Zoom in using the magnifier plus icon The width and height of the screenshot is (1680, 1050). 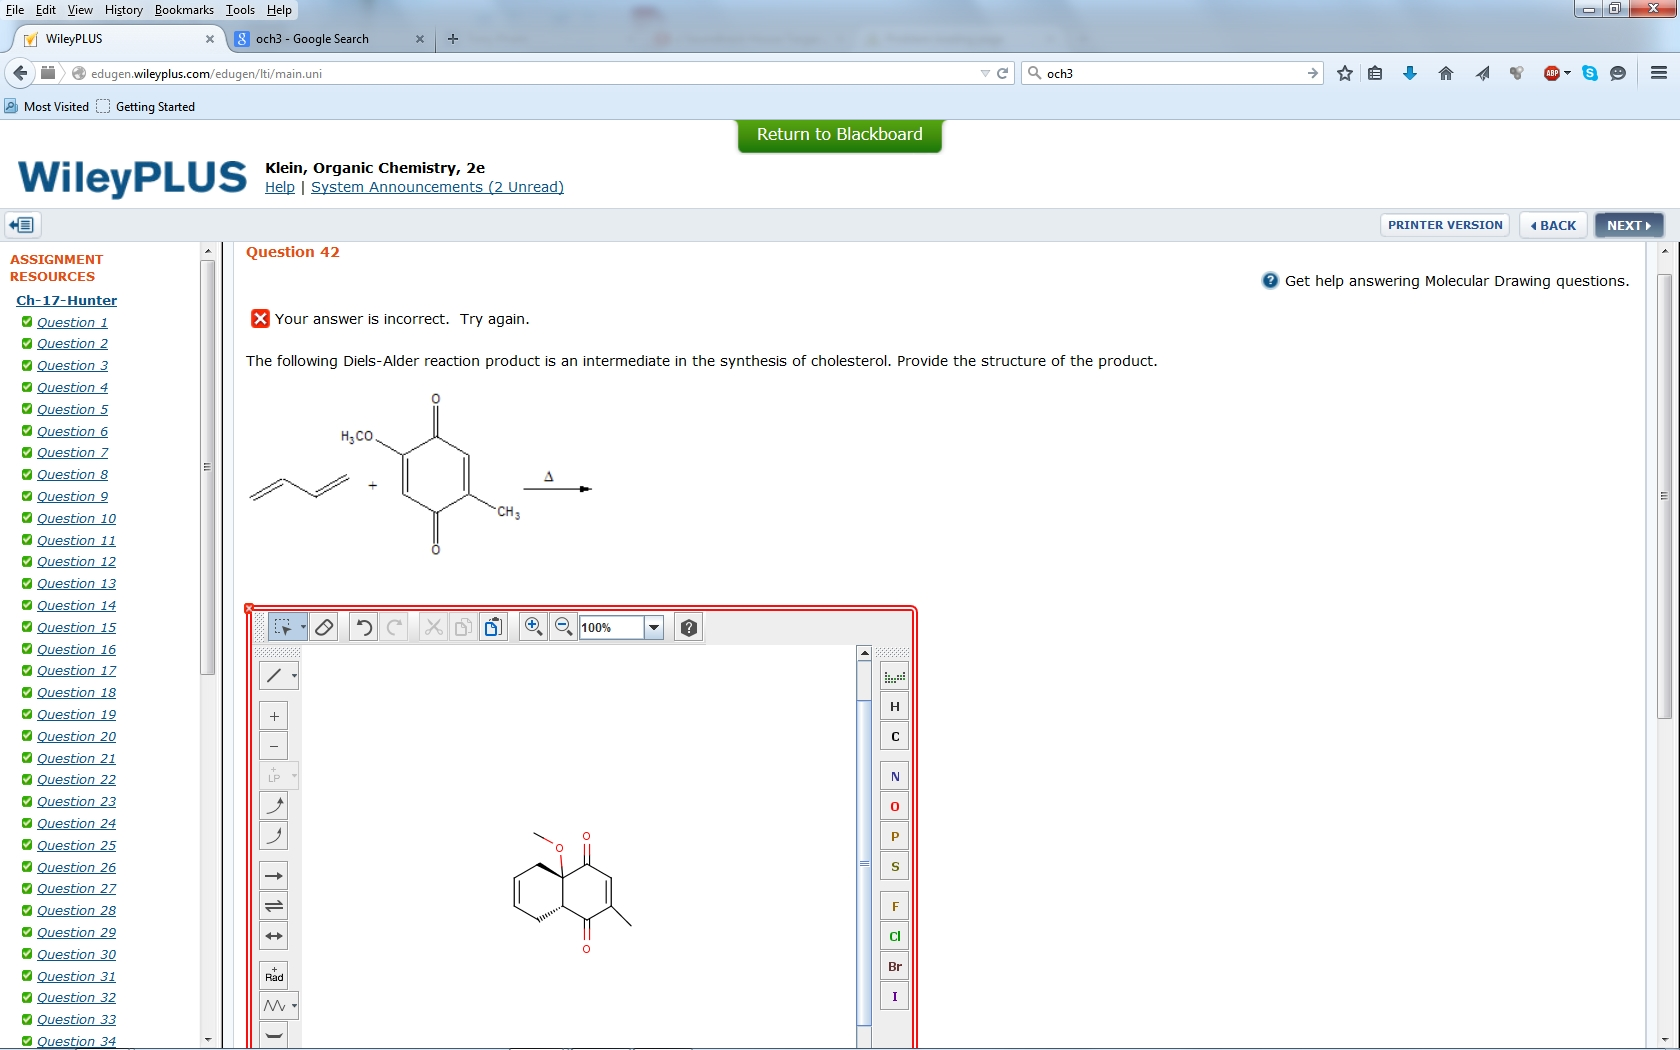[533, 627]
